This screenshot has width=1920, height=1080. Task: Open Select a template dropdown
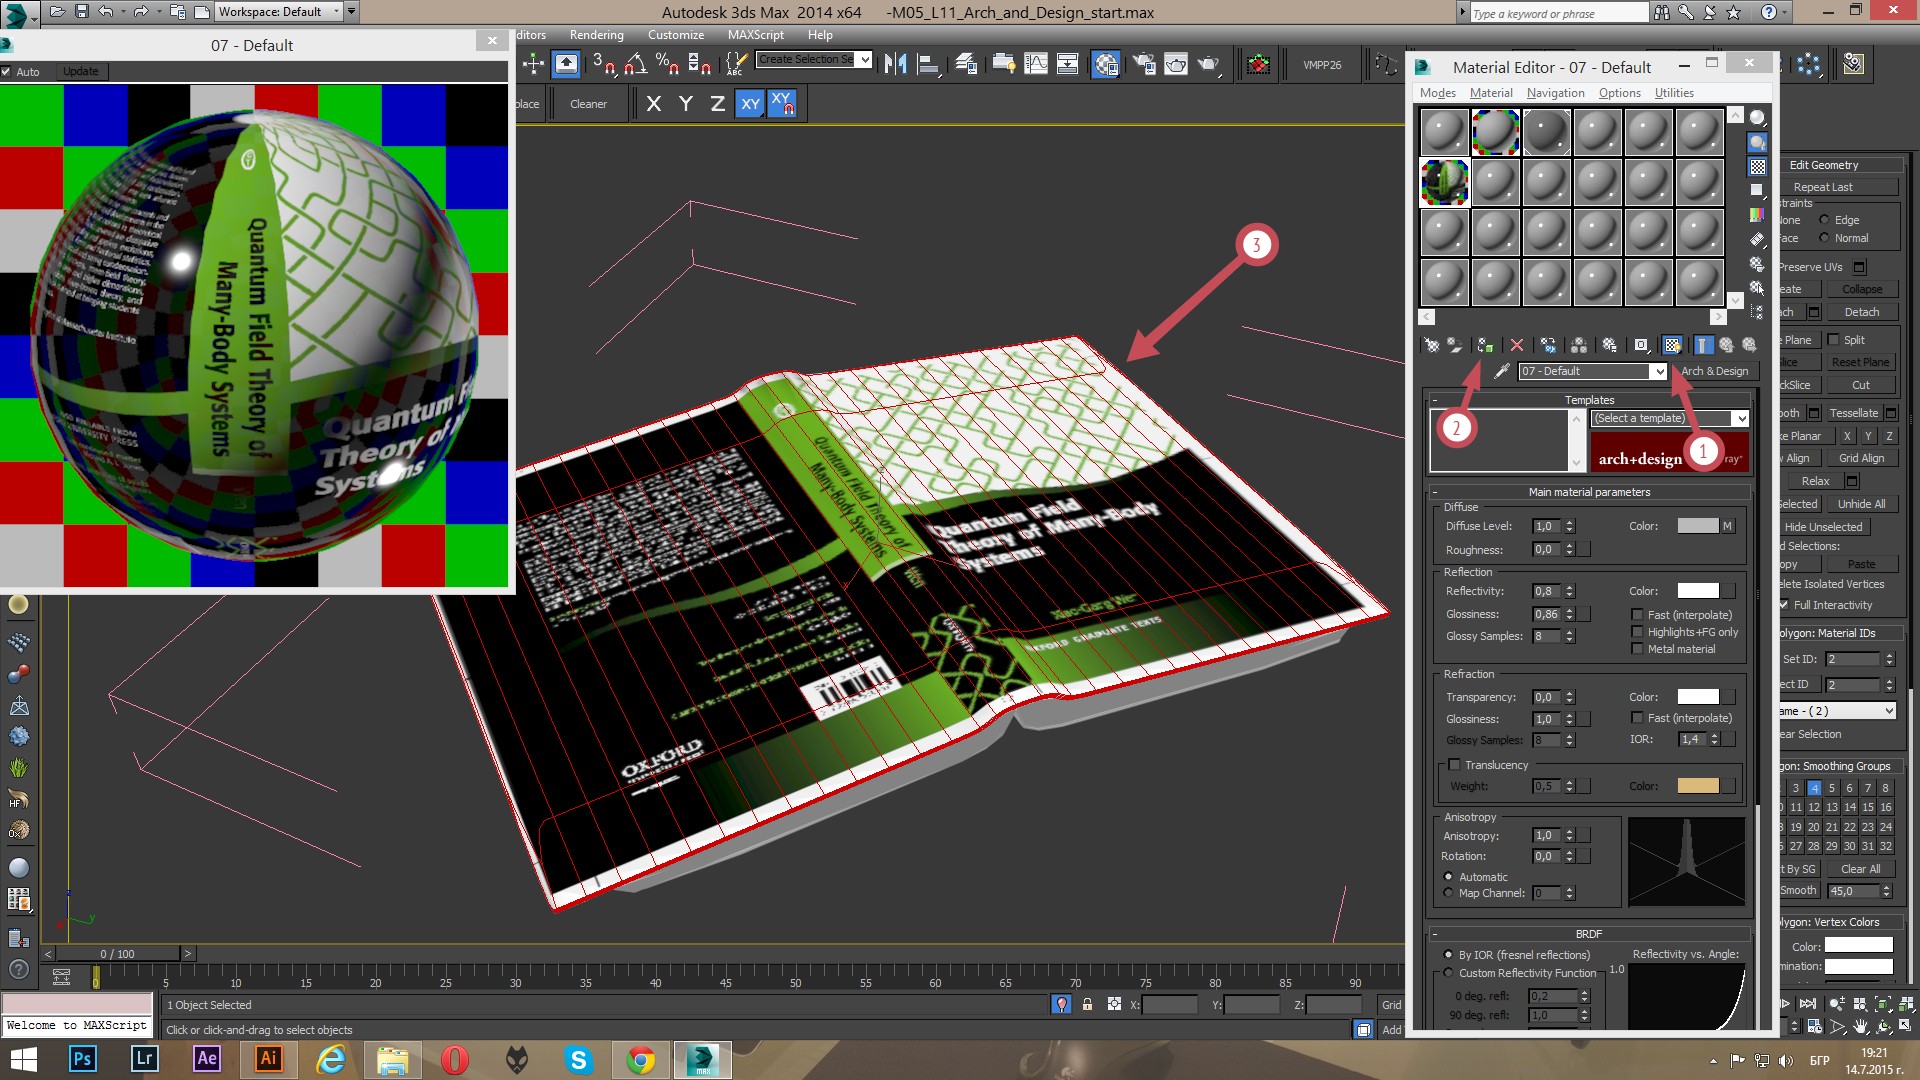1741,418
